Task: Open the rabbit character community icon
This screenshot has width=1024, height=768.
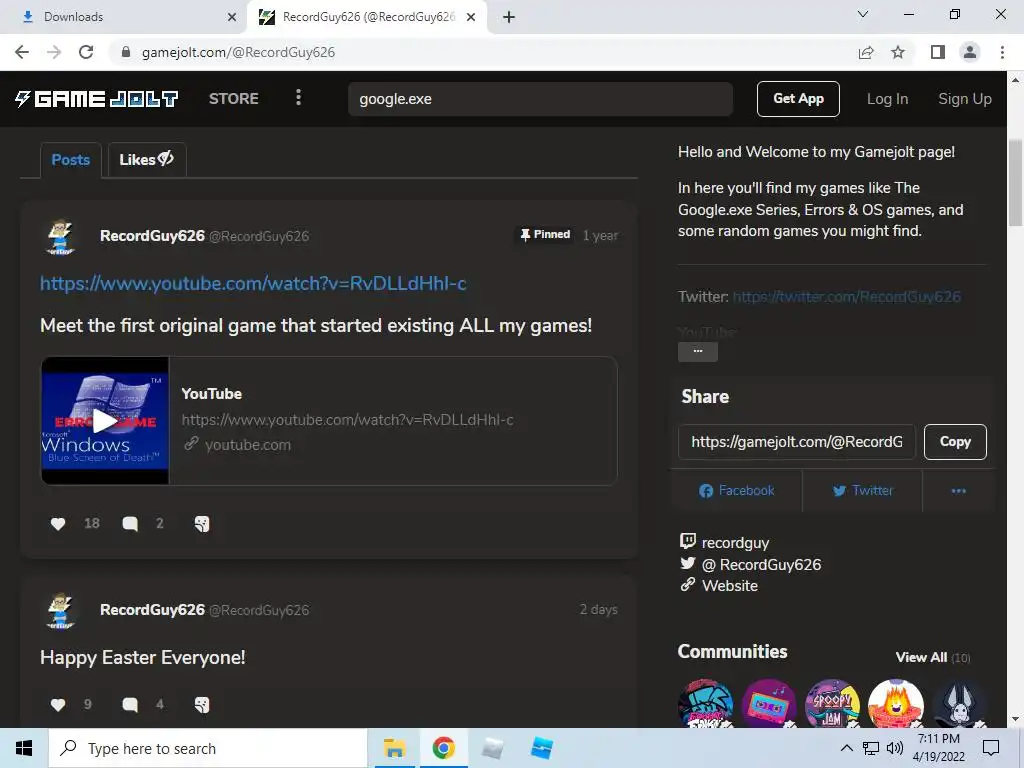Action: [959, 705]
